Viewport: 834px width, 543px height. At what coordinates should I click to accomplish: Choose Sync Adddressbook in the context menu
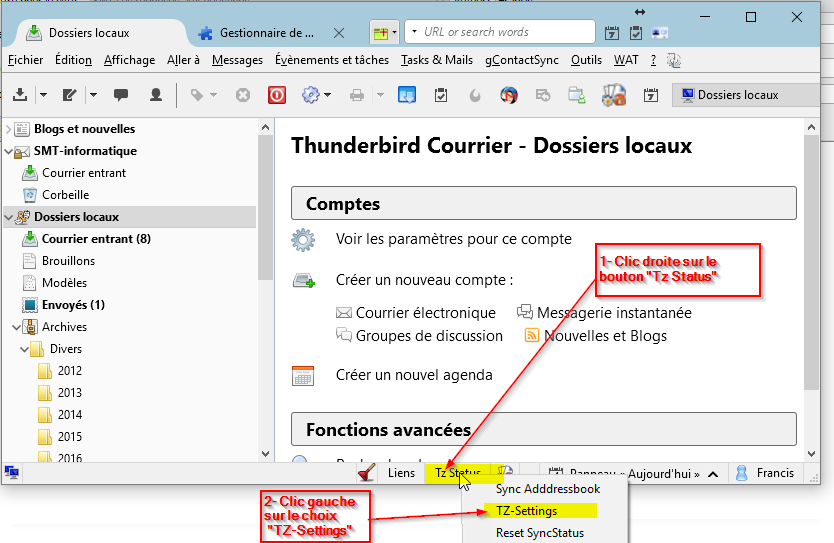pos(547,489)
